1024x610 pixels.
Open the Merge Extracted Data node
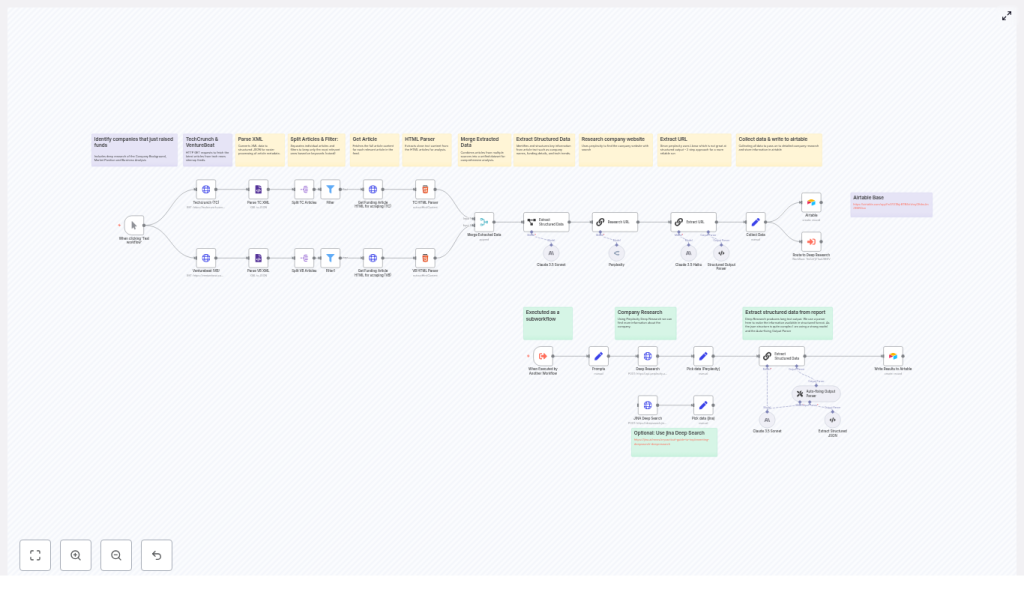485,222
